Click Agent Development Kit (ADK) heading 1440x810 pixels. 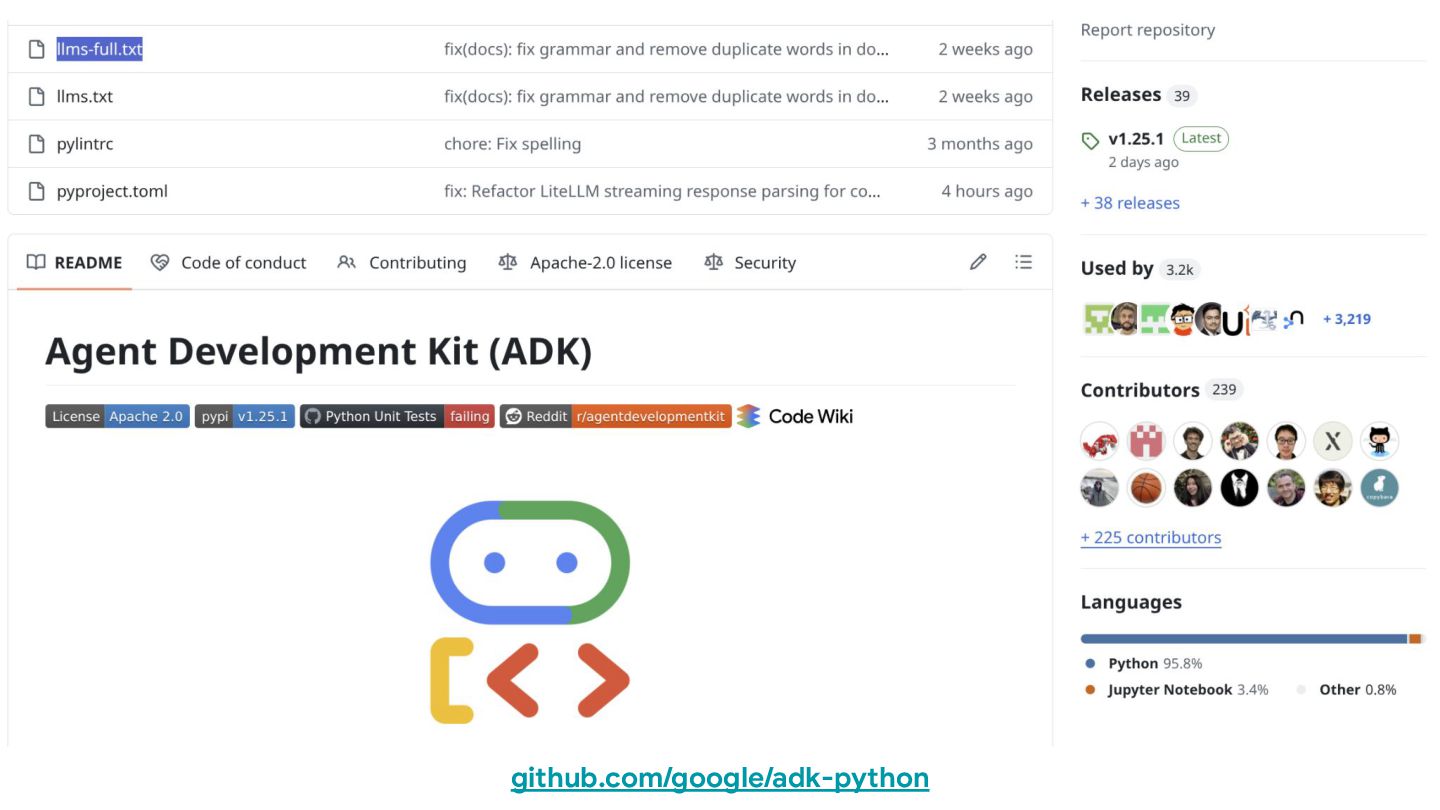319,352
